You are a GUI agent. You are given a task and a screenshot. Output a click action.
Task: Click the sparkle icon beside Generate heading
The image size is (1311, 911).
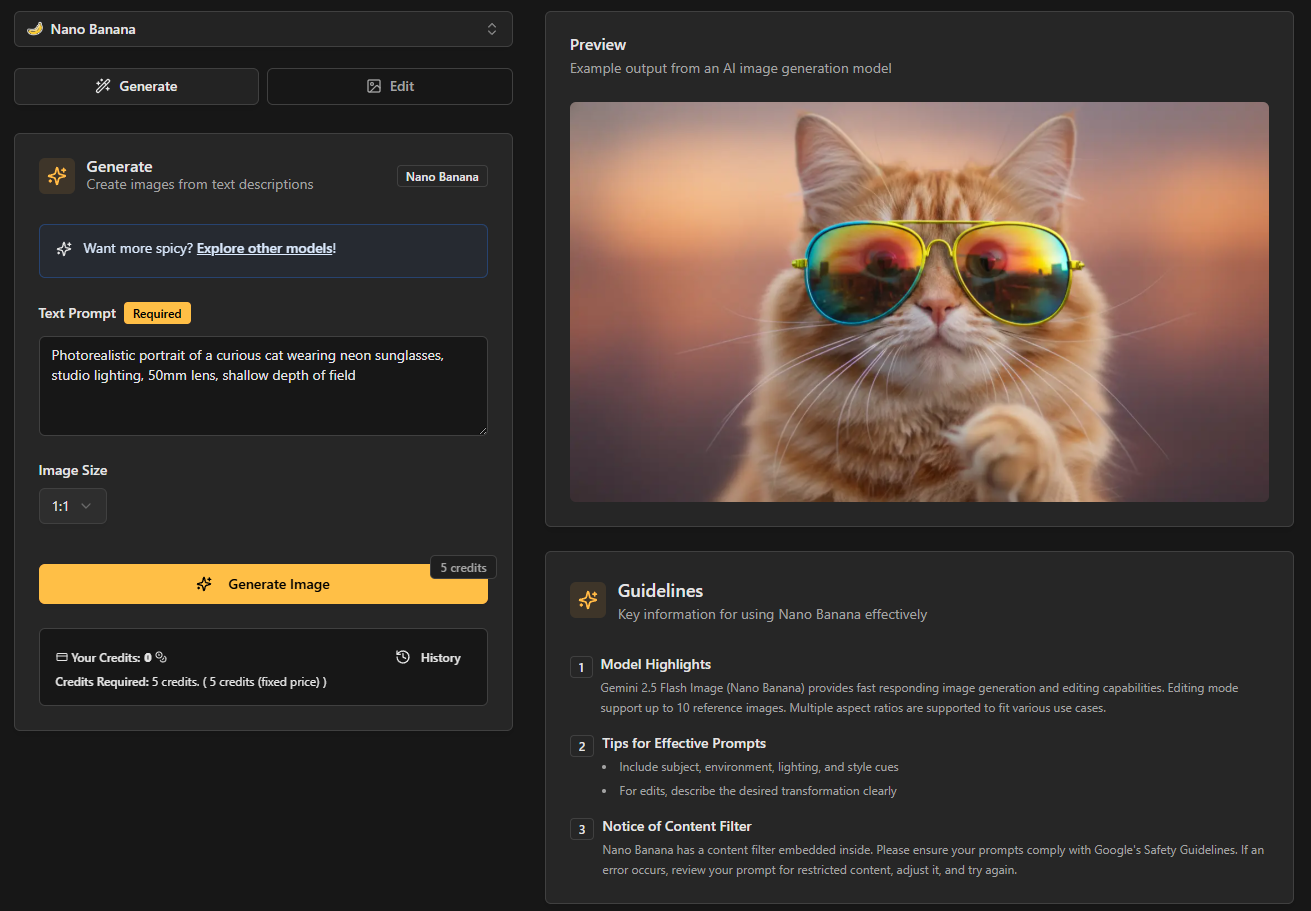coord(57,176)
